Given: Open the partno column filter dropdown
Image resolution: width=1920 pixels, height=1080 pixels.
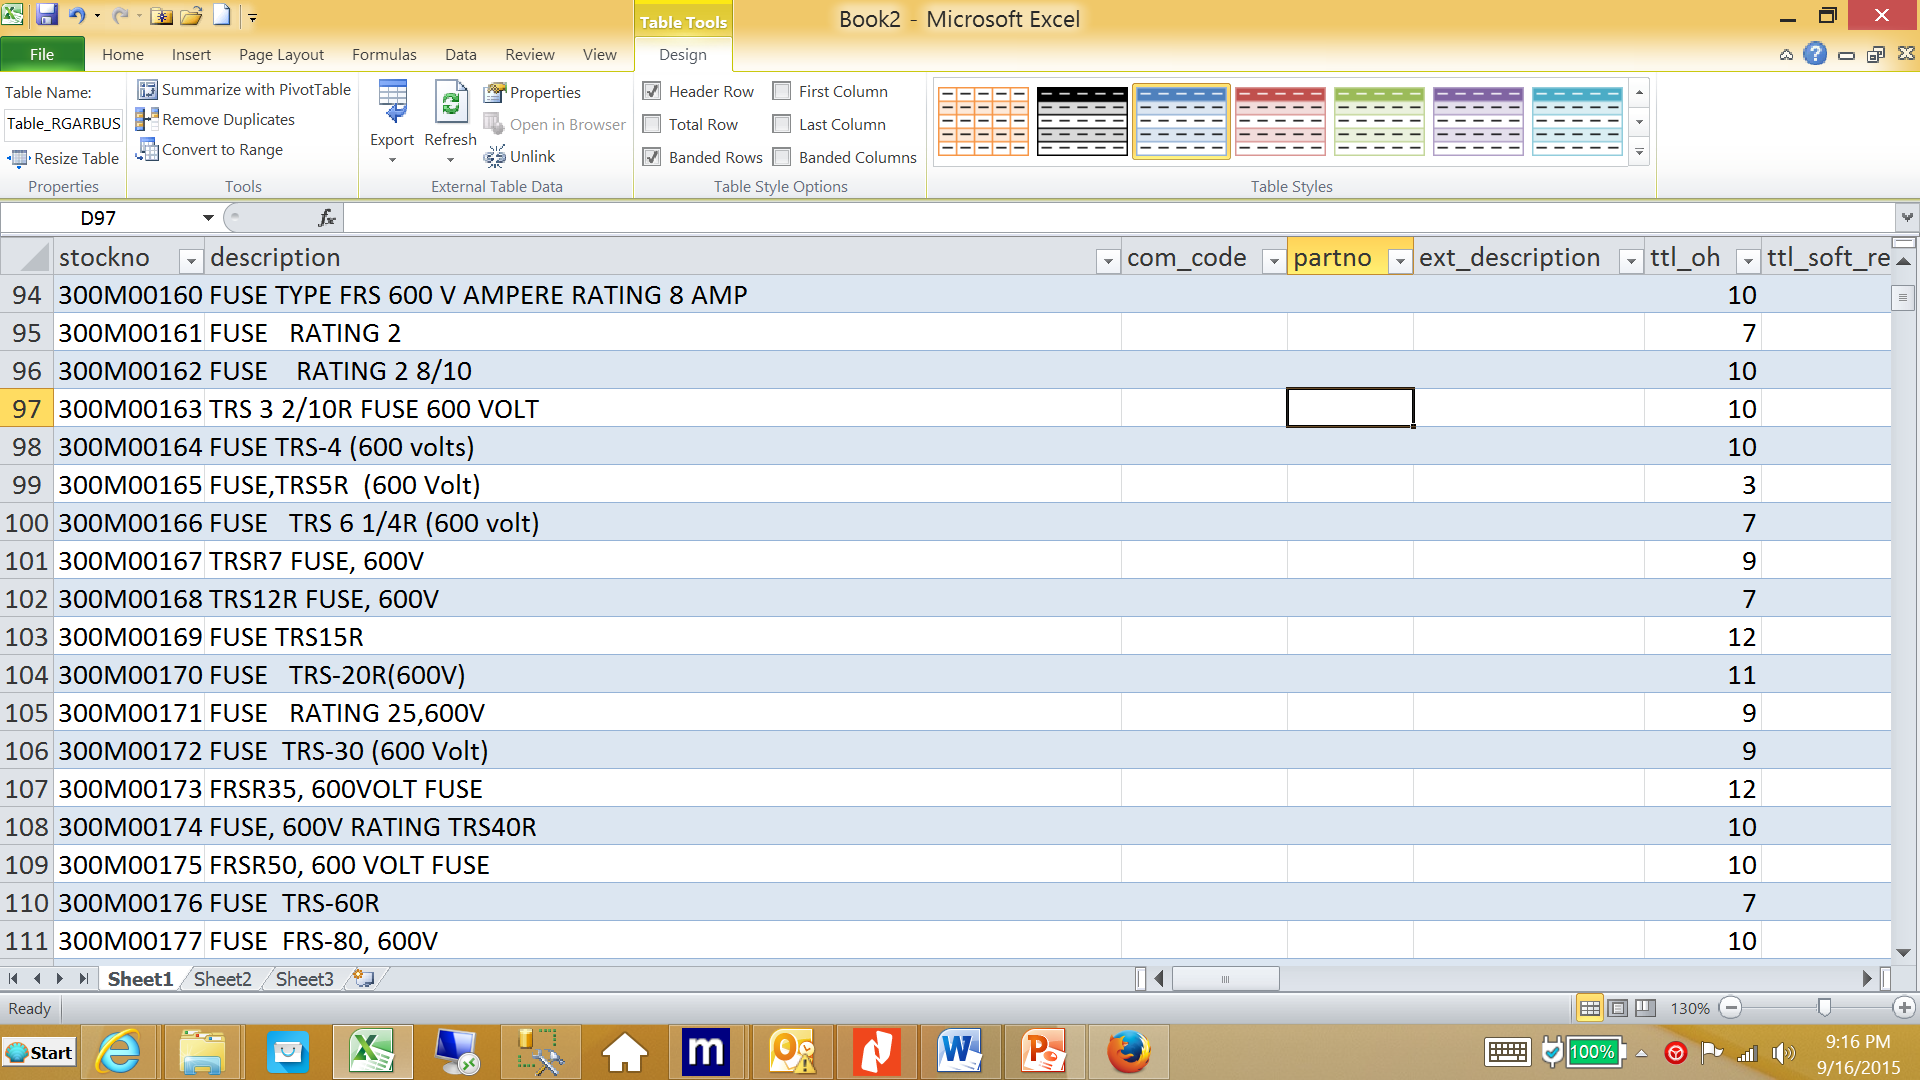Looking at the screenshot, I should pos(1400,261).
